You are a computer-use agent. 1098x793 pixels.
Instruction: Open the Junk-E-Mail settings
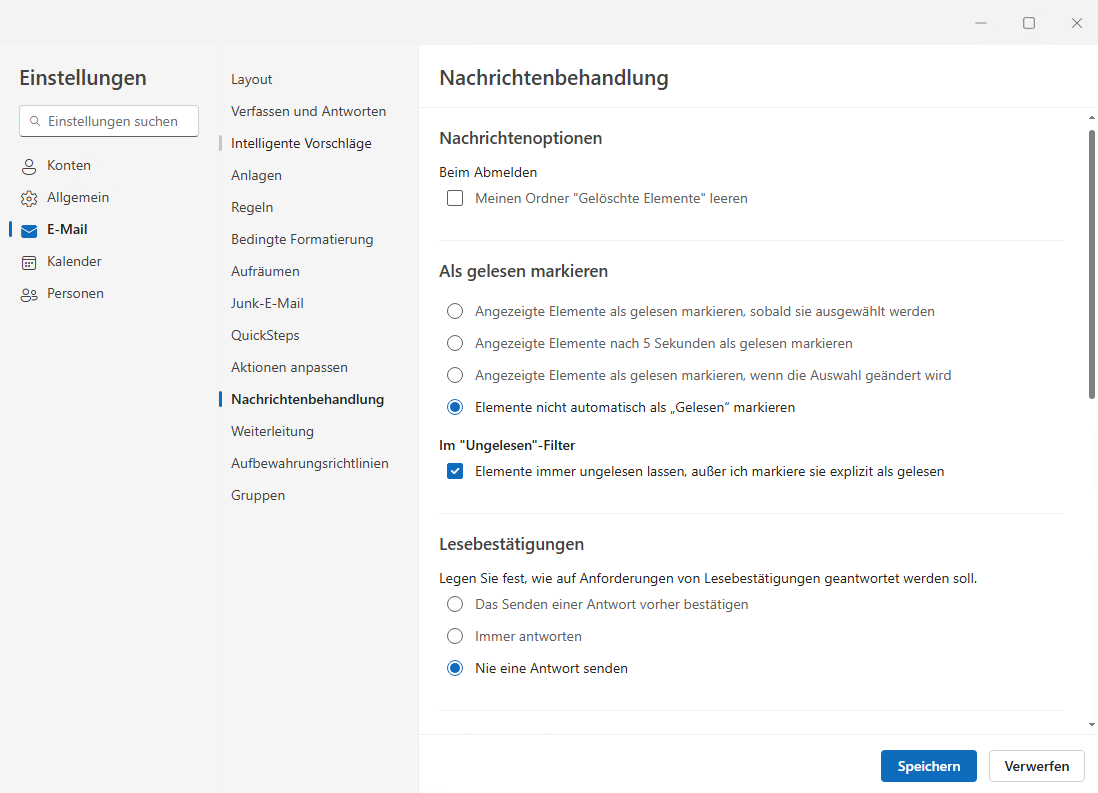tap(268, 303)
